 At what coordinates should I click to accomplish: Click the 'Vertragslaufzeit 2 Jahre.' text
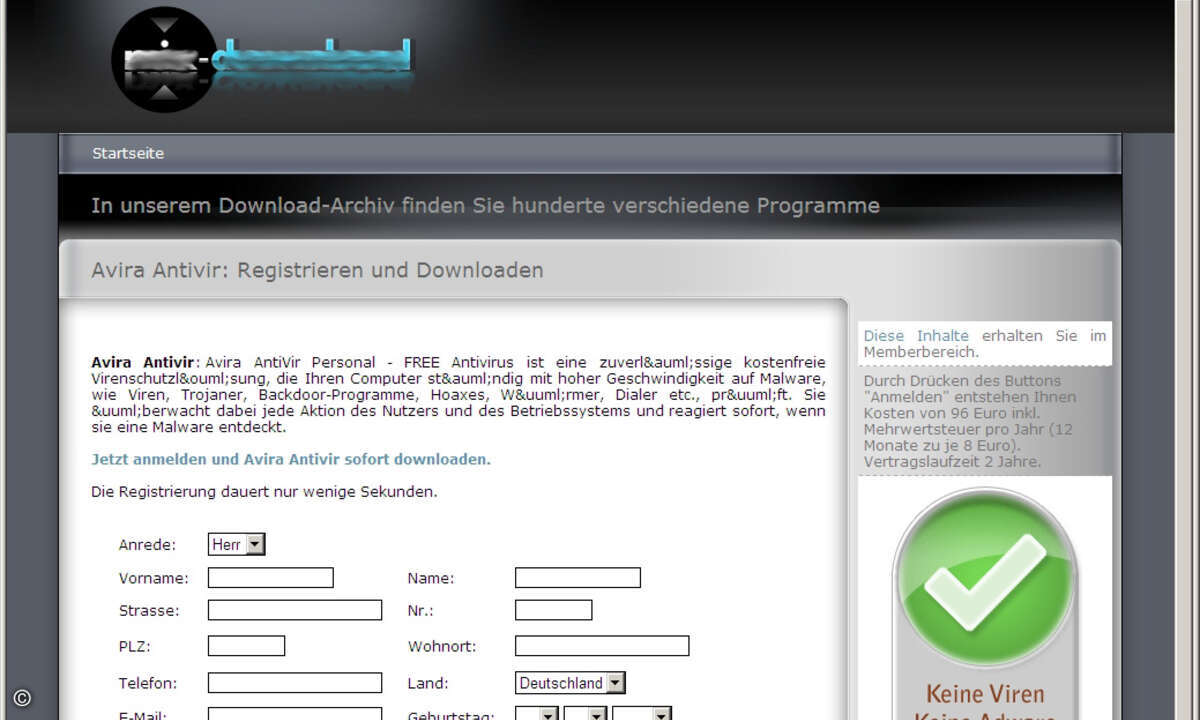952,462
